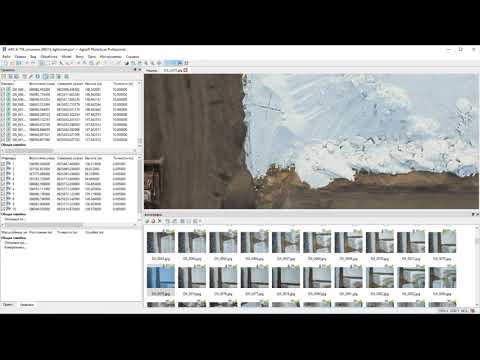Open the Файл menu

coord(6,57)
